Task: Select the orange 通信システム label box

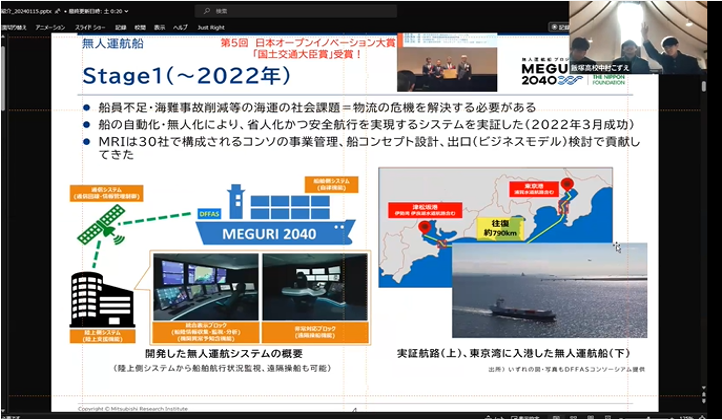Action: (106, 193)
